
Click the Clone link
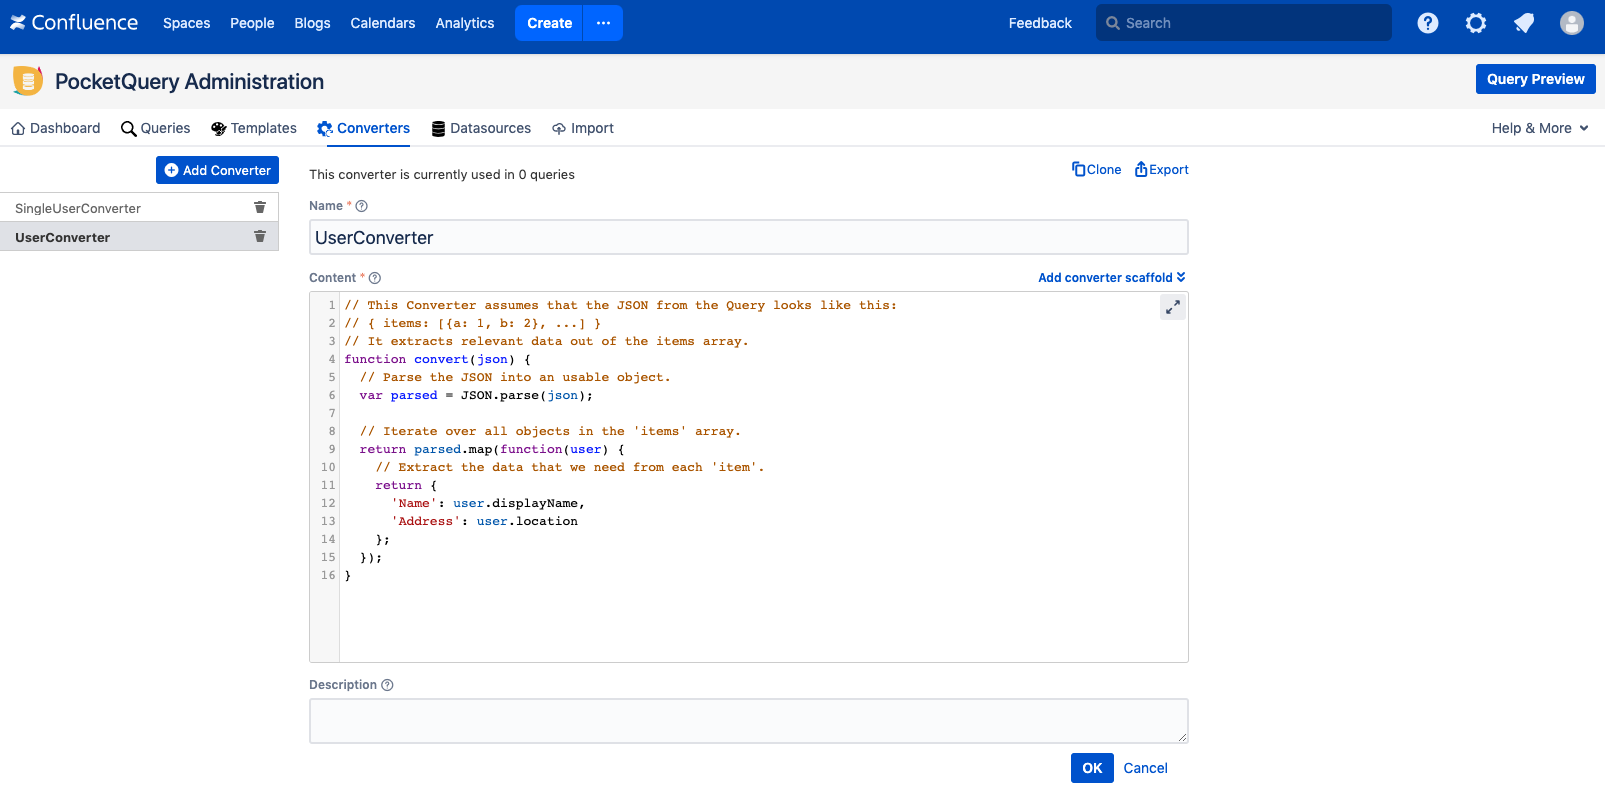click(x=1097, y=170)
